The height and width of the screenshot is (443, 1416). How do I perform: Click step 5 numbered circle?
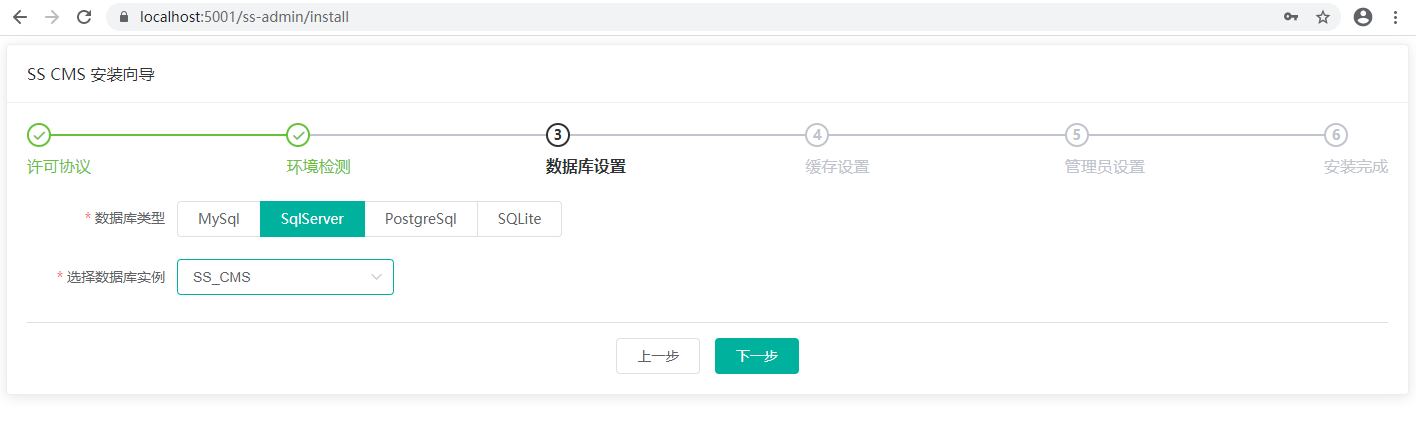tap(1076, 134)
